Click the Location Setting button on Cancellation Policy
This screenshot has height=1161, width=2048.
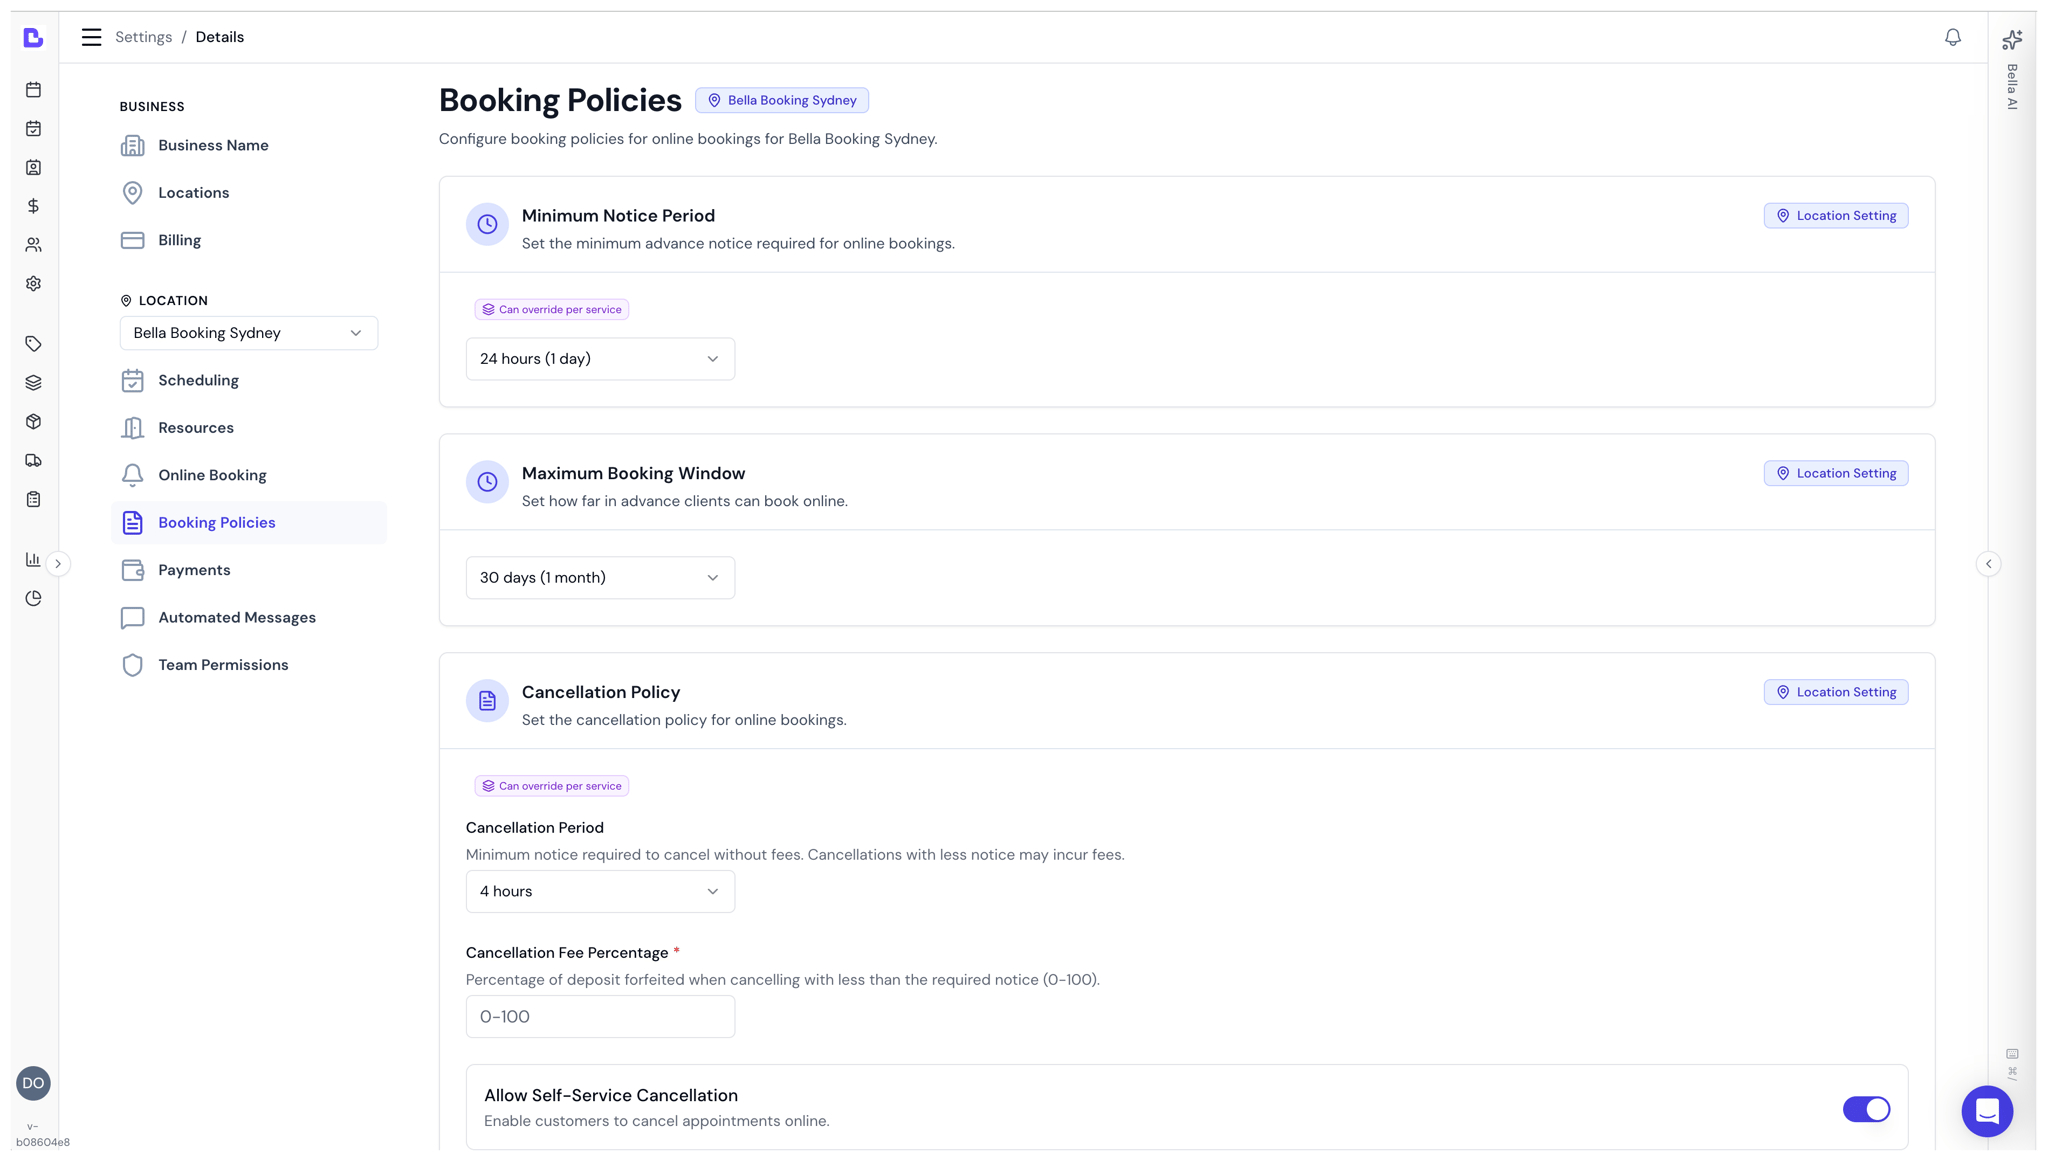point(1835,691)
